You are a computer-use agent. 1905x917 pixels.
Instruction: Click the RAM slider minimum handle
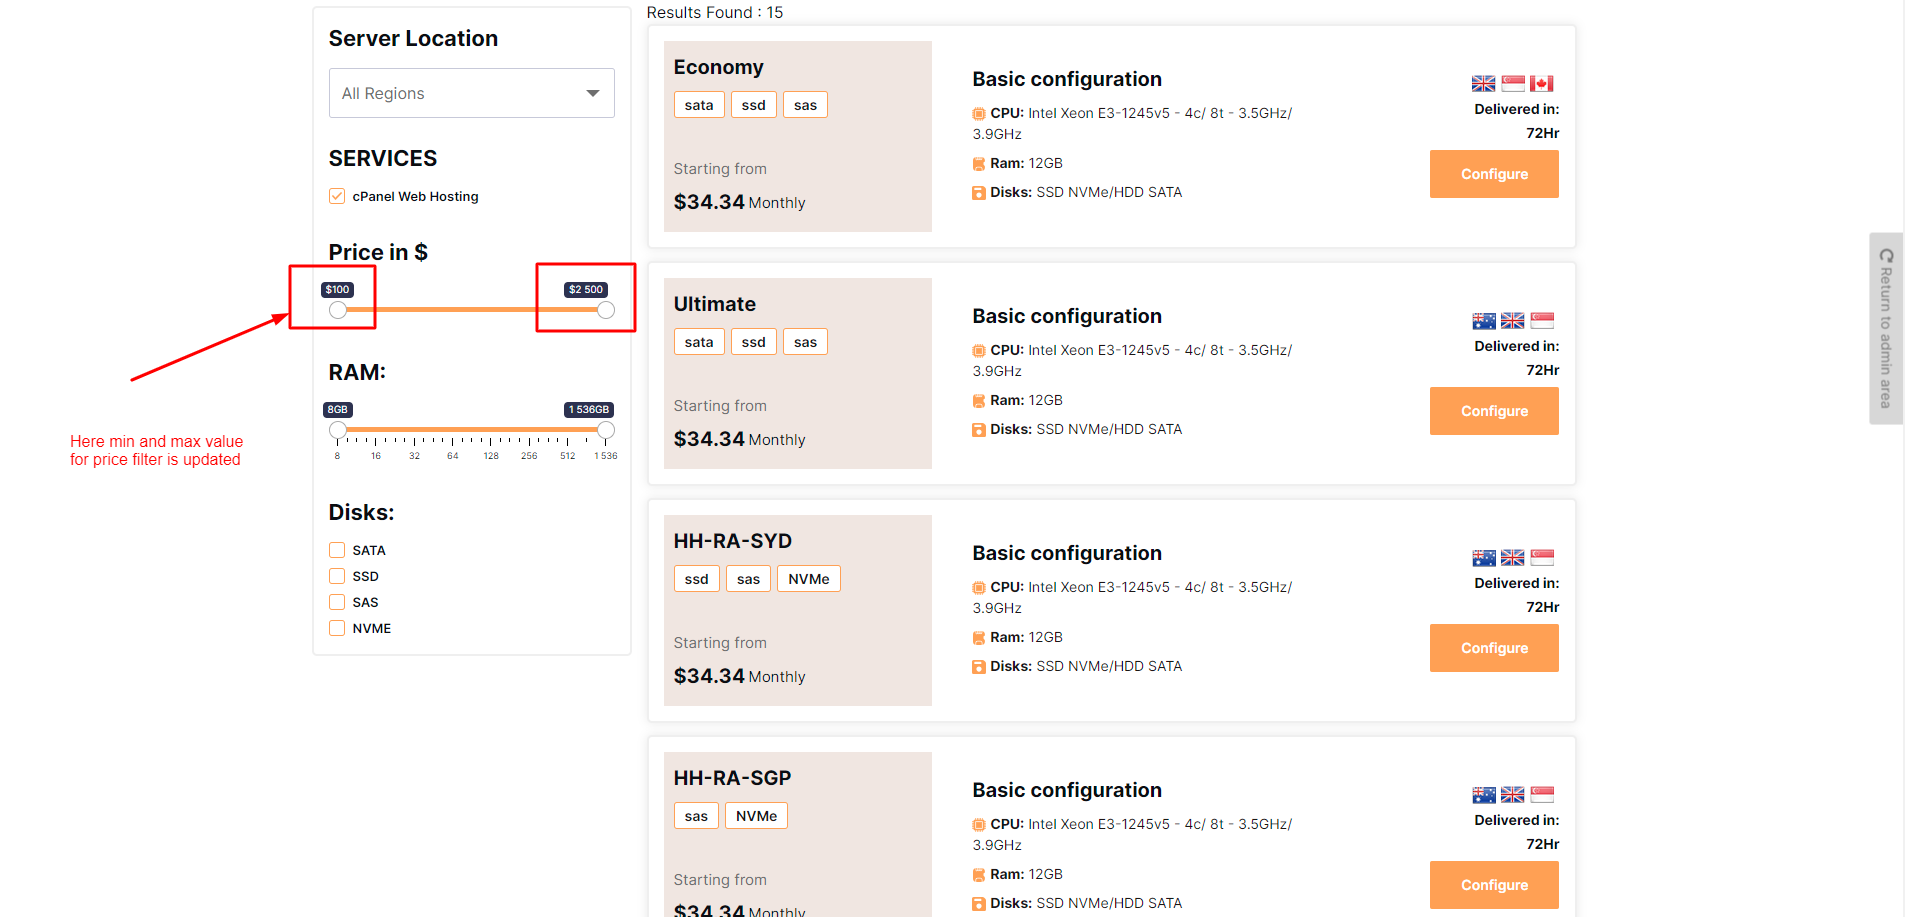[x=338, y=430]
